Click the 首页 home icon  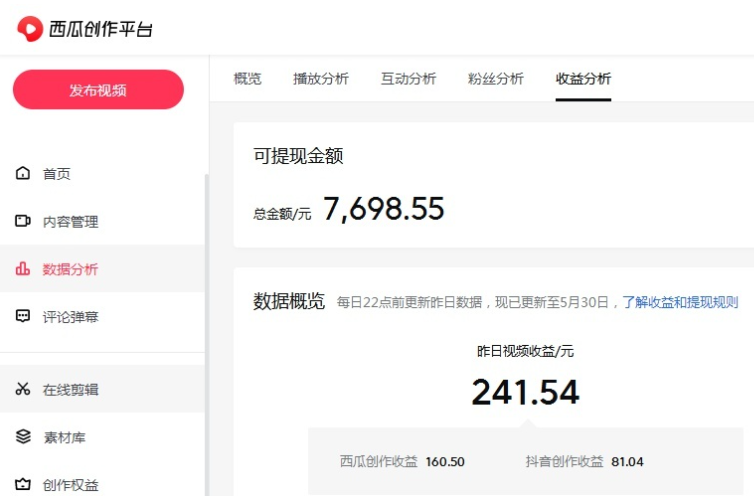coord(23,173)
